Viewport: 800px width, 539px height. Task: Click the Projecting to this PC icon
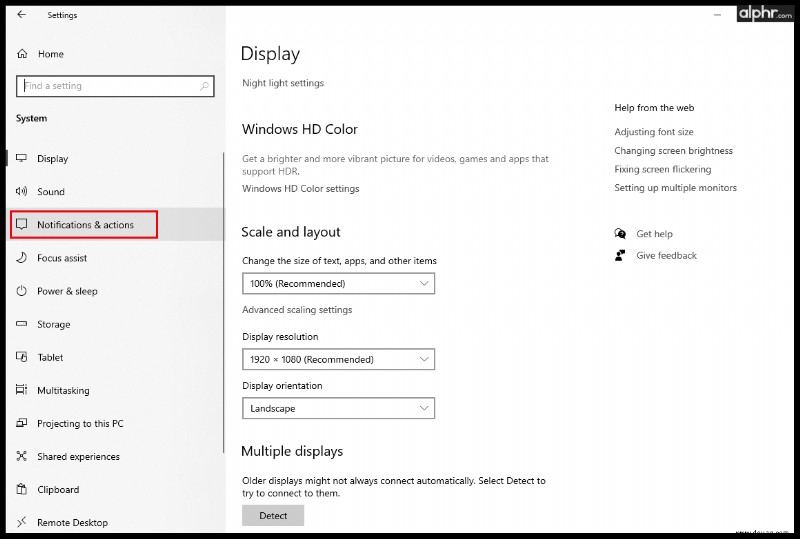tap(21, 423)
